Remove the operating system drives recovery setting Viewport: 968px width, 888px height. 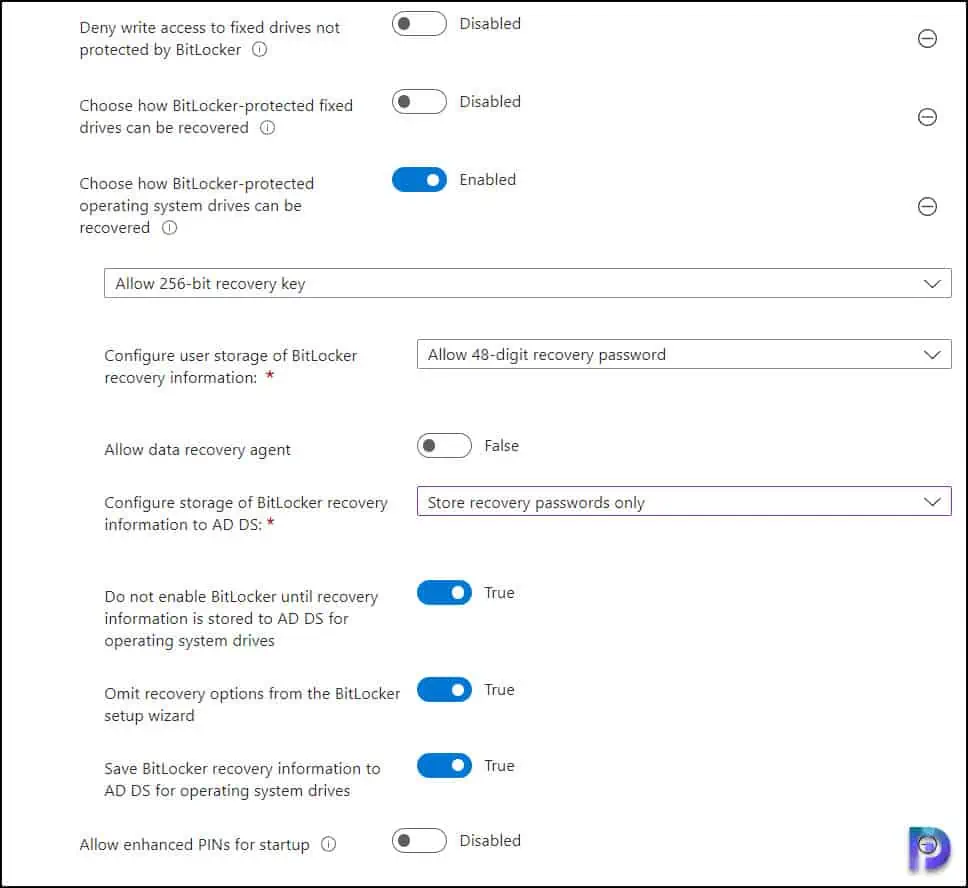(x=927, y=206)
